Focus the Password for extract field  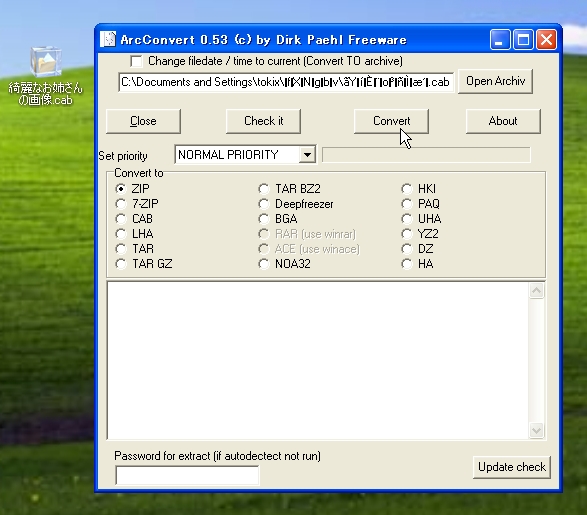coord(187,475)
